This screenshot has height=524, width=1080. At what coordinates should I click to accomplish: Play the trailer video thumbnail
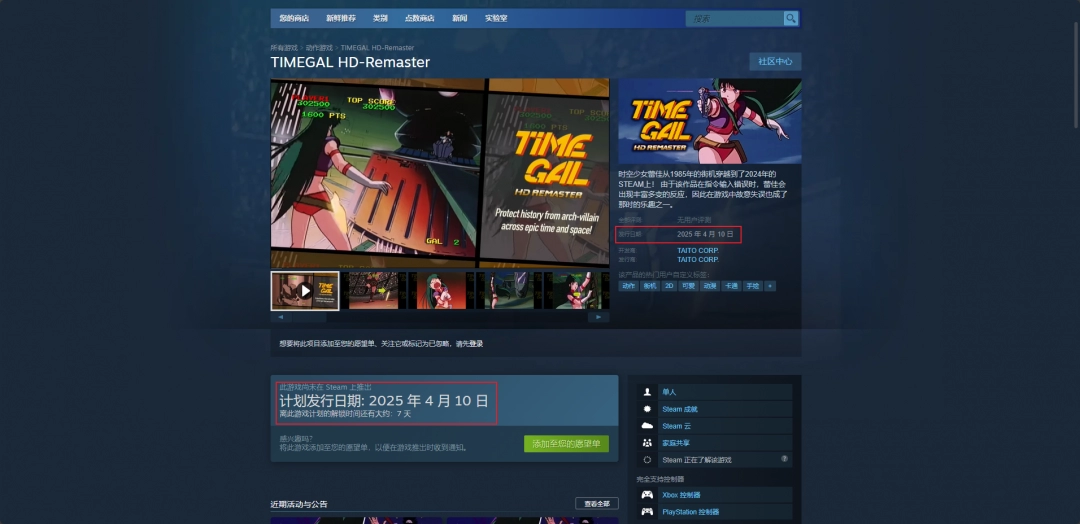(305, 291)
